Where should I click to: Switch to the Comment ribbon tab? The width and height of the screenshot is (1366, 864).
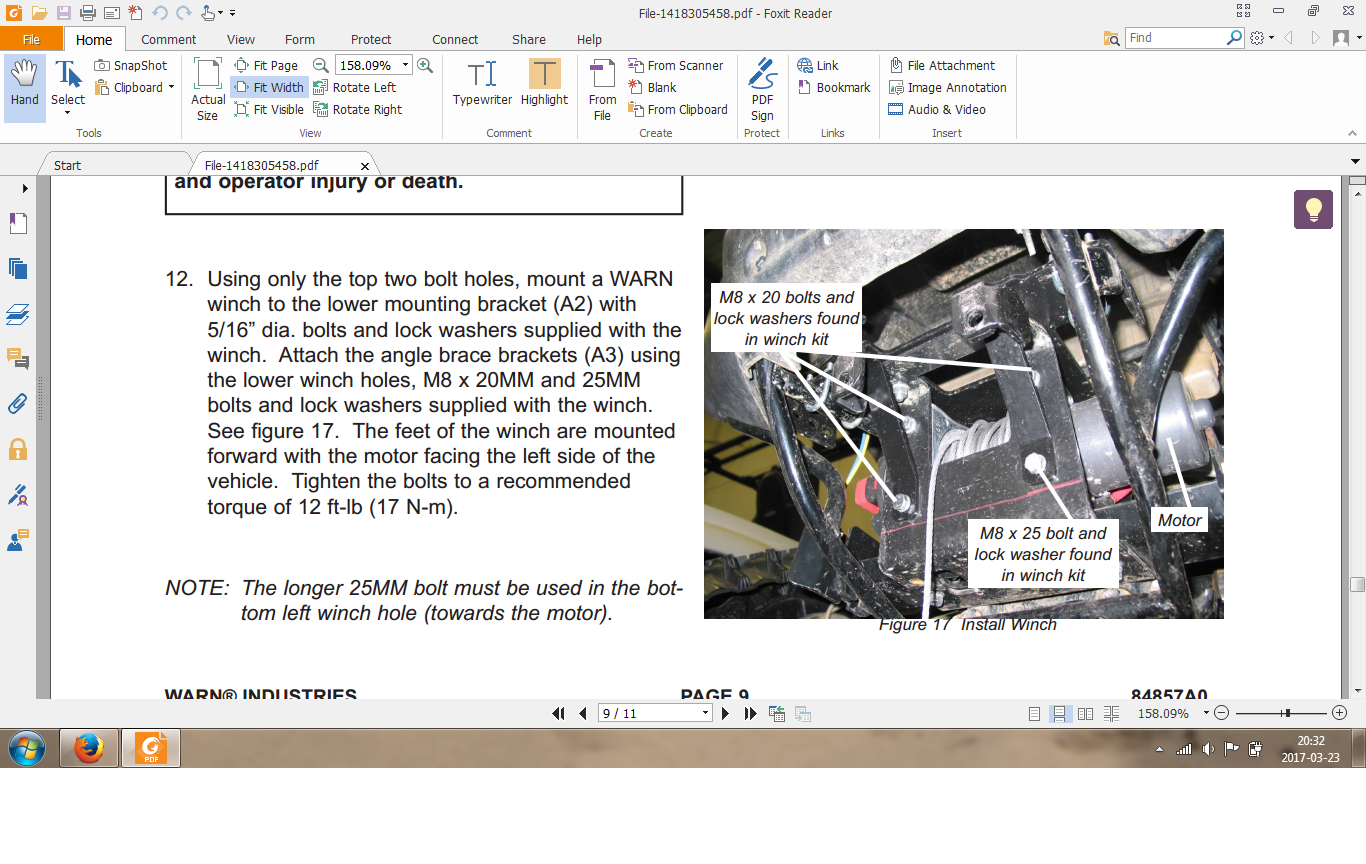[x=168, y=39]
